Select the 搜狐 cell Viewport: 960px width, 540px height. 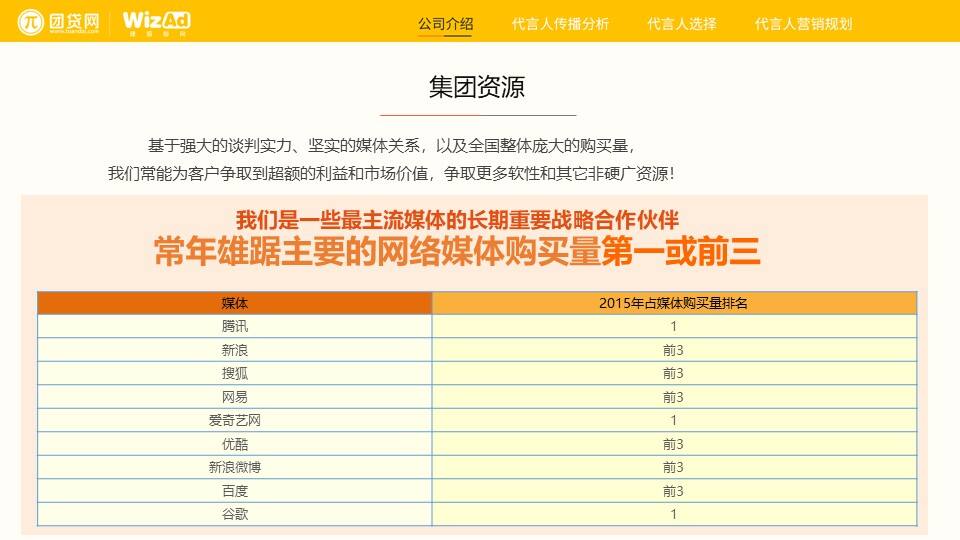click(234, 373)
